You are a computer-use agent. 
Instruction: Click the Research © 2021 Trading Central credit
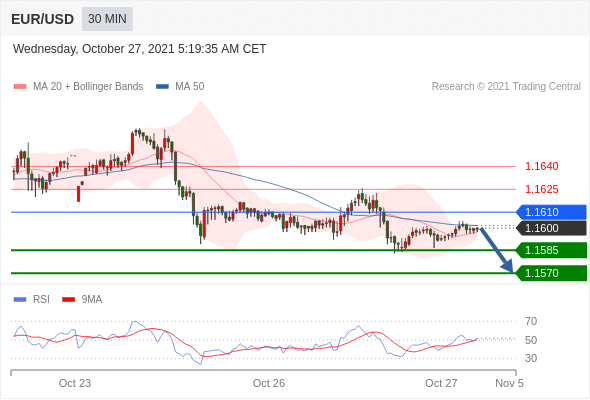point(506,87)
